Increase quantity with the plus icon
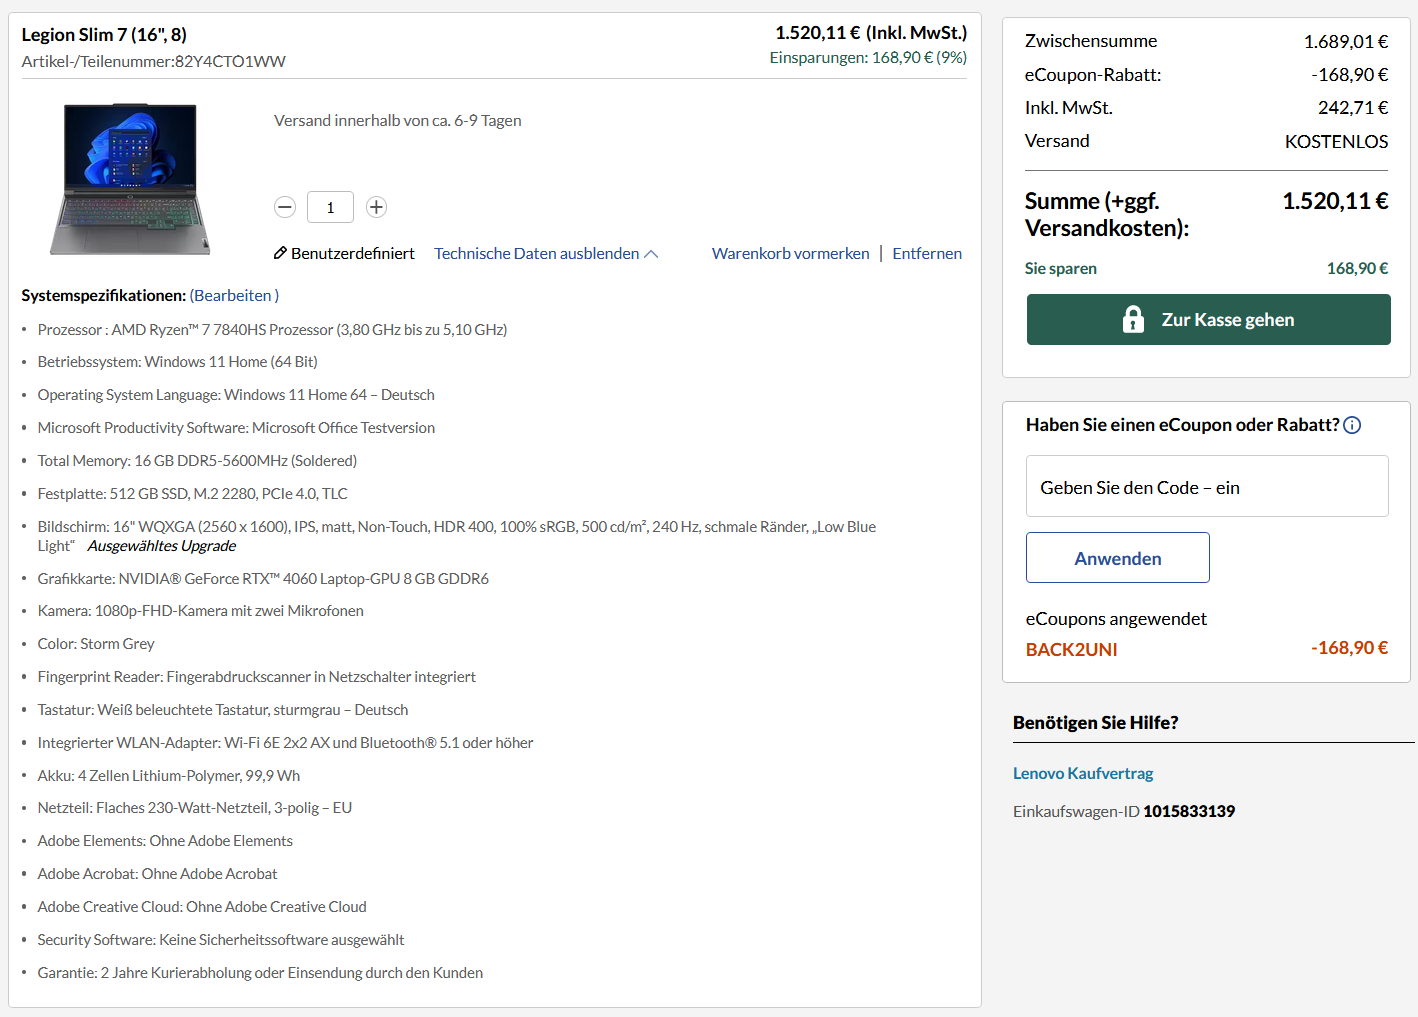The image size is (1418, 1017). (x=376, y=207)
